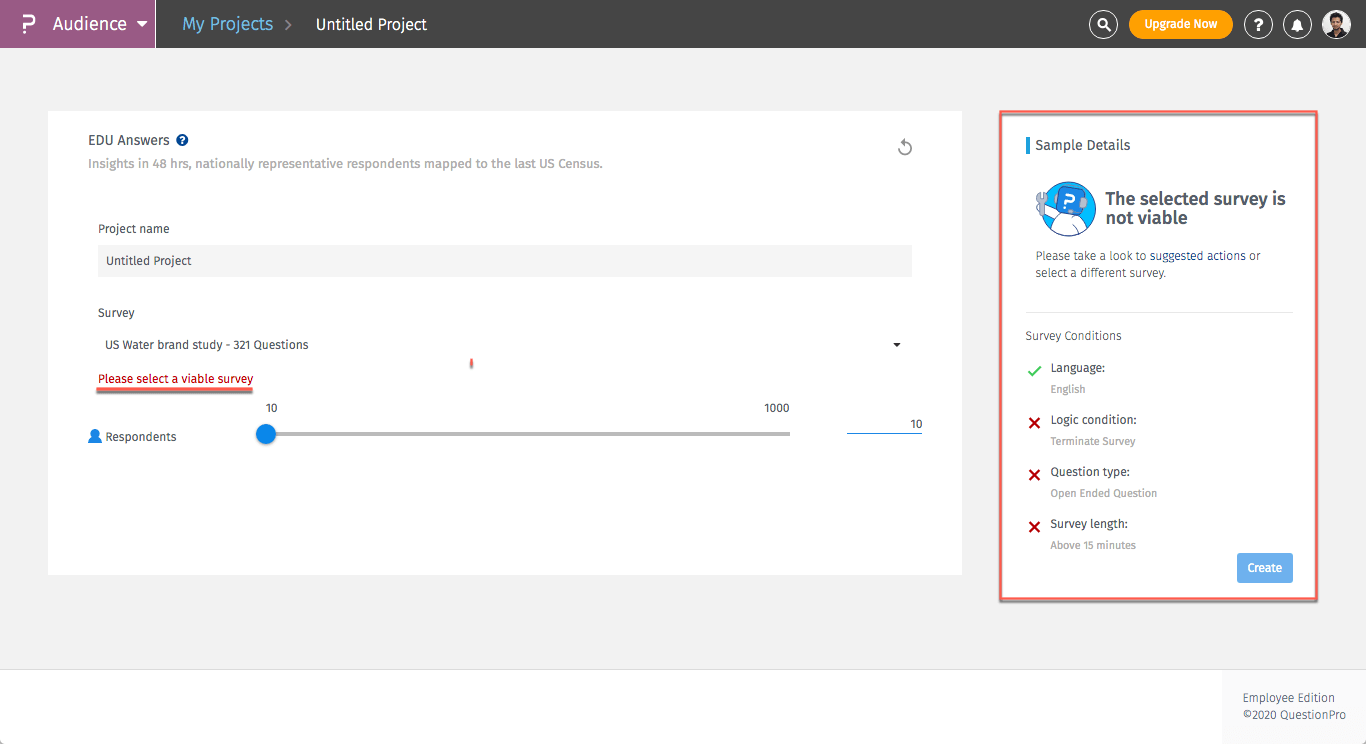The width and height of the screenshot is (1366, 744).
Task: Click the green check beside Language
Action: pos(1035,371)
